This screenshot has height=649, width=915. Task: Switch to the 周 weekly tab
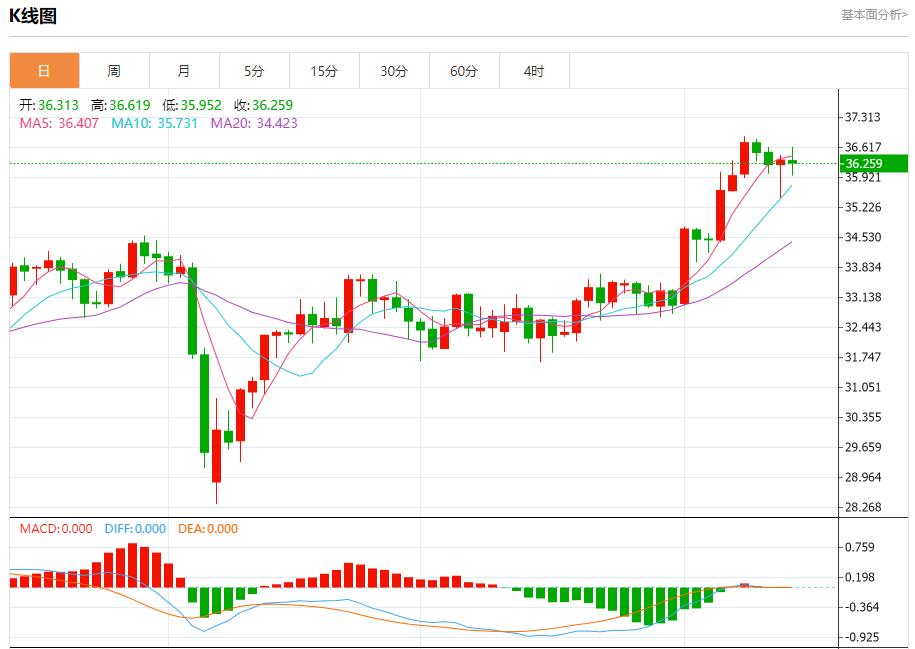coord(114,71)
